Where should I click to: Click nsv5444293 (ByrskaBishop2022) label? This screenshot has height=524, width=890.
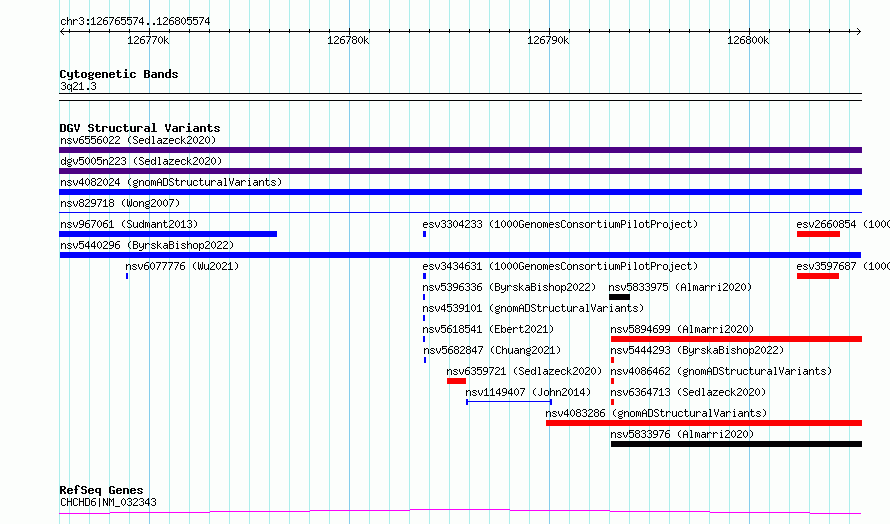click(697, 350)
